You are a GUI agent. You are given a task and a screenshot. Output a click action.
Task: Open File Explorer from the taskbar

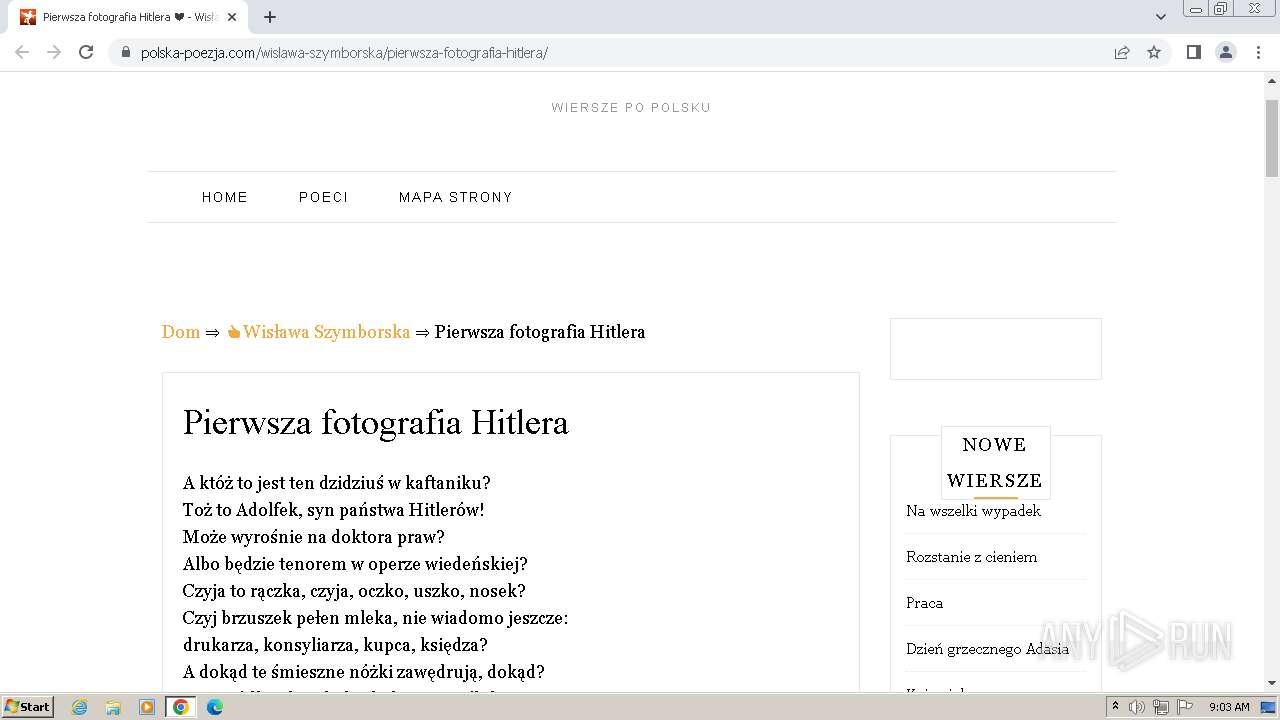point(113,707)
